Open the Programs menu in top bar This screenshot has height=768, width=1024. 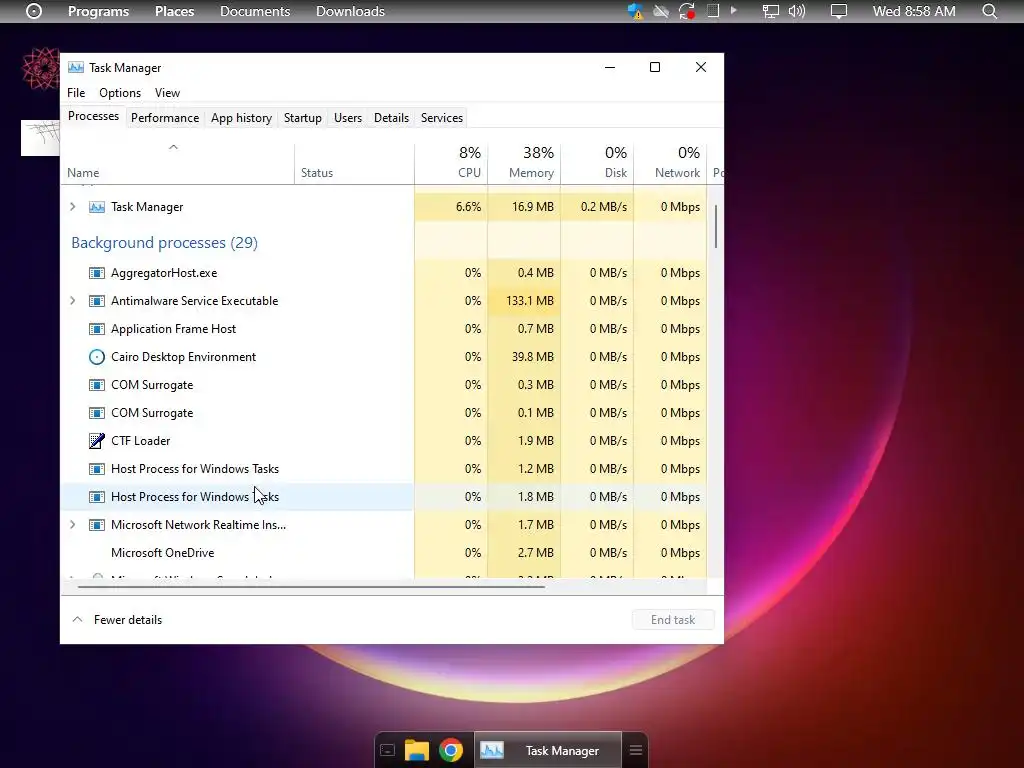coord(99,11)
